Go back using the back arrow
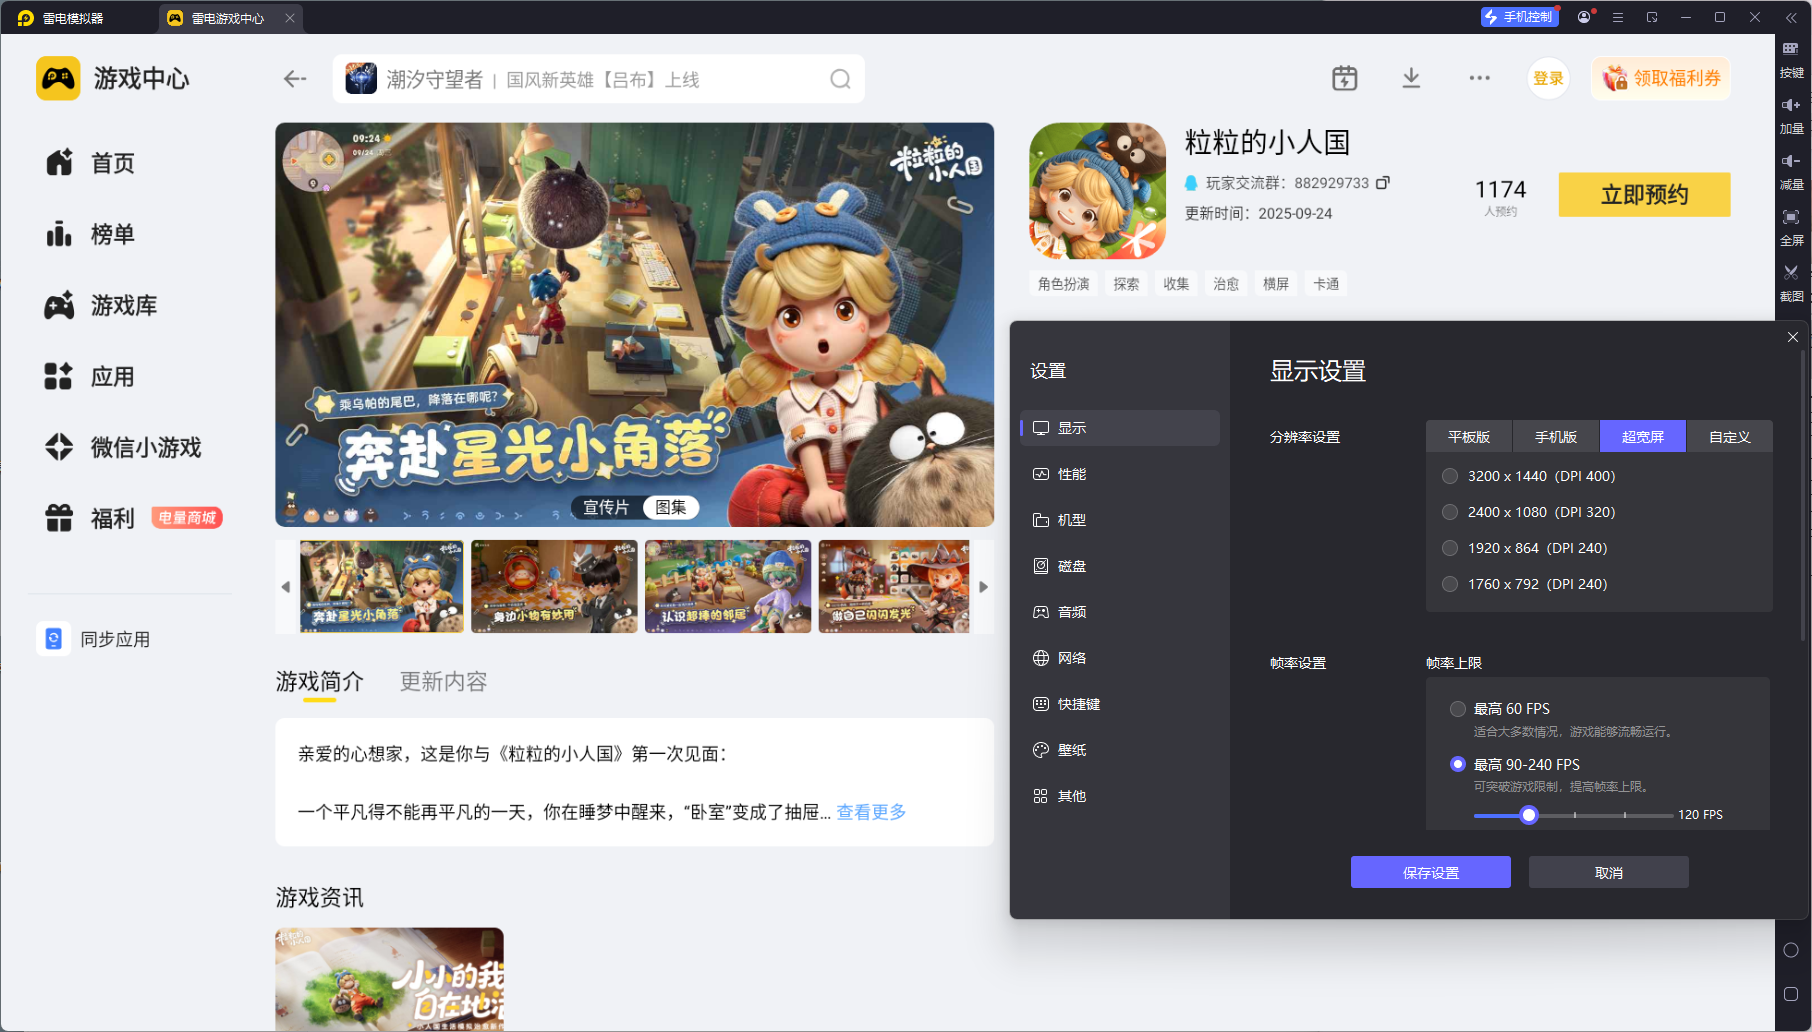Image resolution: width=1812 pixels, height=1032 pixels. click(295, 79)
